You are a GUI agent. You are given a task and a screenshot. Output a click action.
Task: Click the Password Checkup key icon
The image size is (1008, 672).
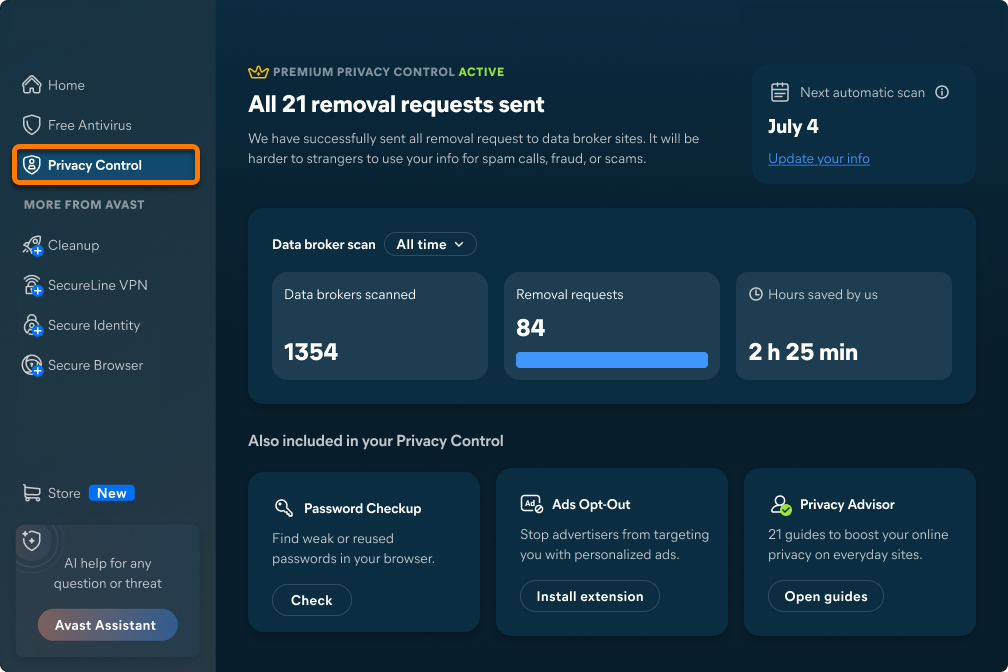pos(284,507)
